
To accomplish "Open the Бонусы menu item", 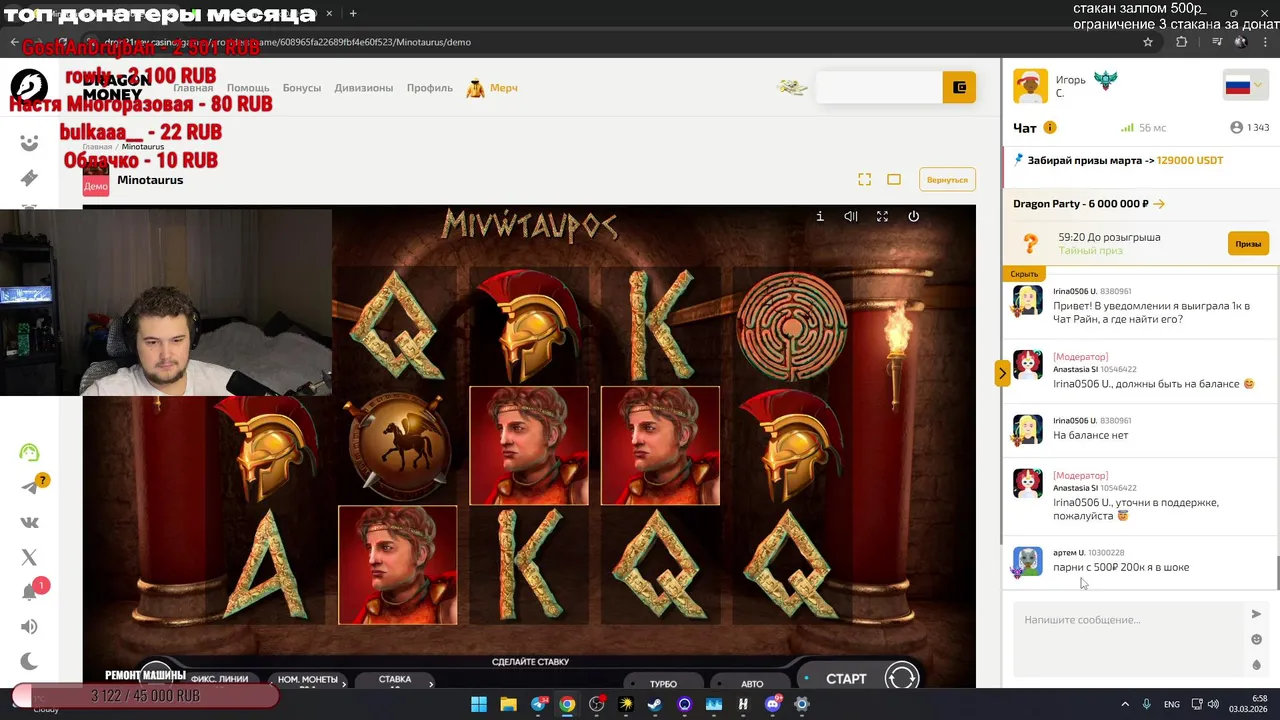I will [302, 88].
